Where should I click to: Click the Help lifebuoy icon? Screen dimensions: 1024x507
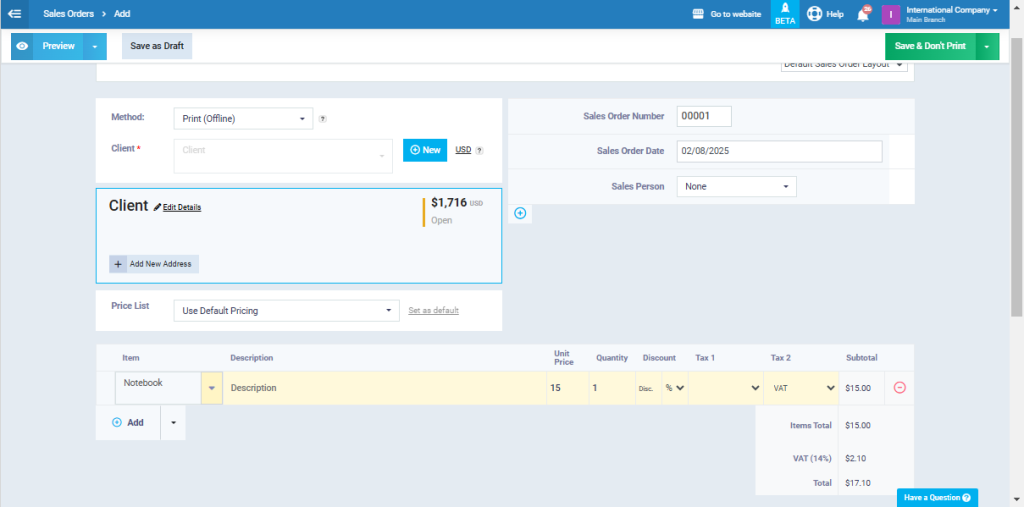tap(814, 14)
